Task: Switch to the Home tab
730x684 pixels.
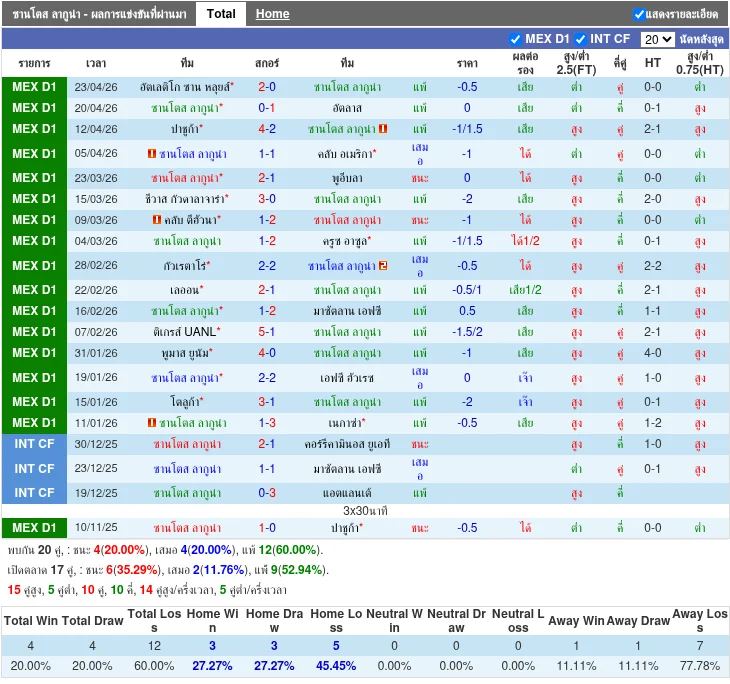Action: 272,14
